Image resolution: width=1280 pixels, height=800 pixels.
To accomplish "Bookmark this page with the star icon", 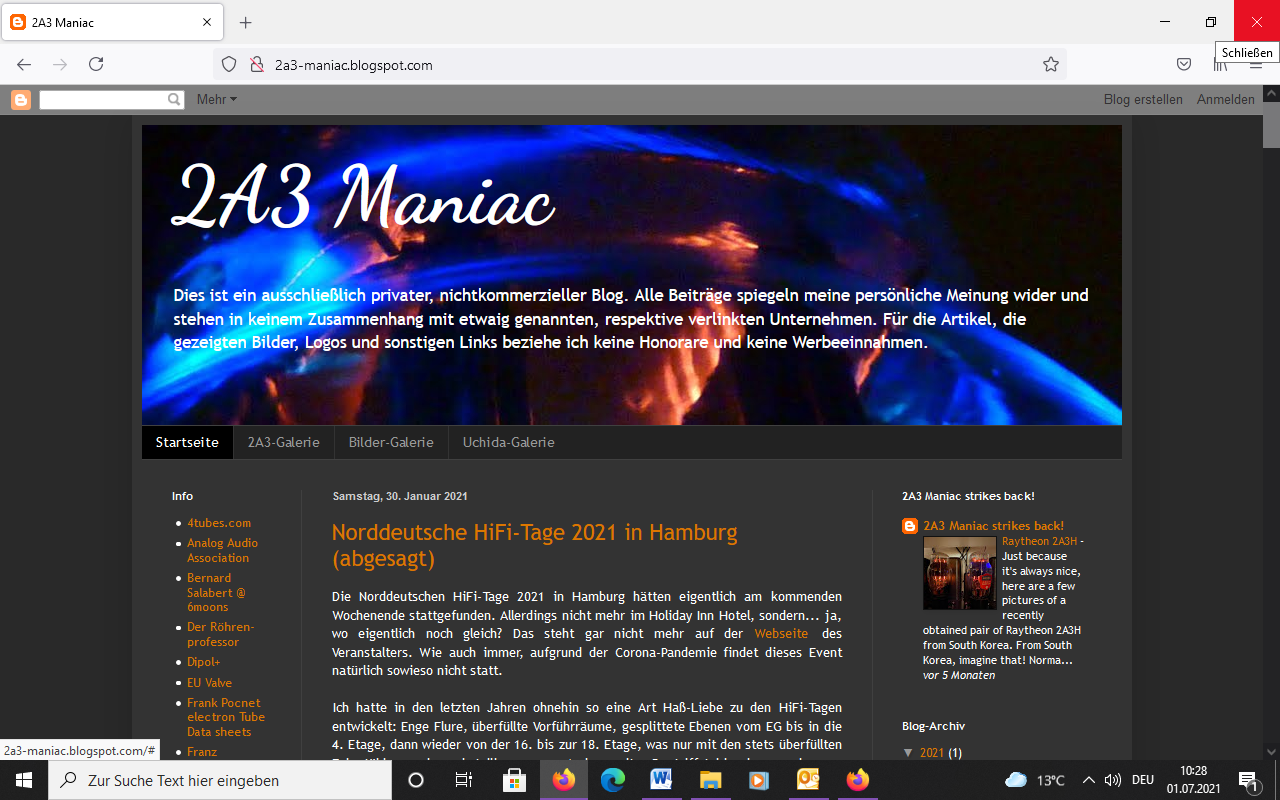I will tap(1050, 65).
